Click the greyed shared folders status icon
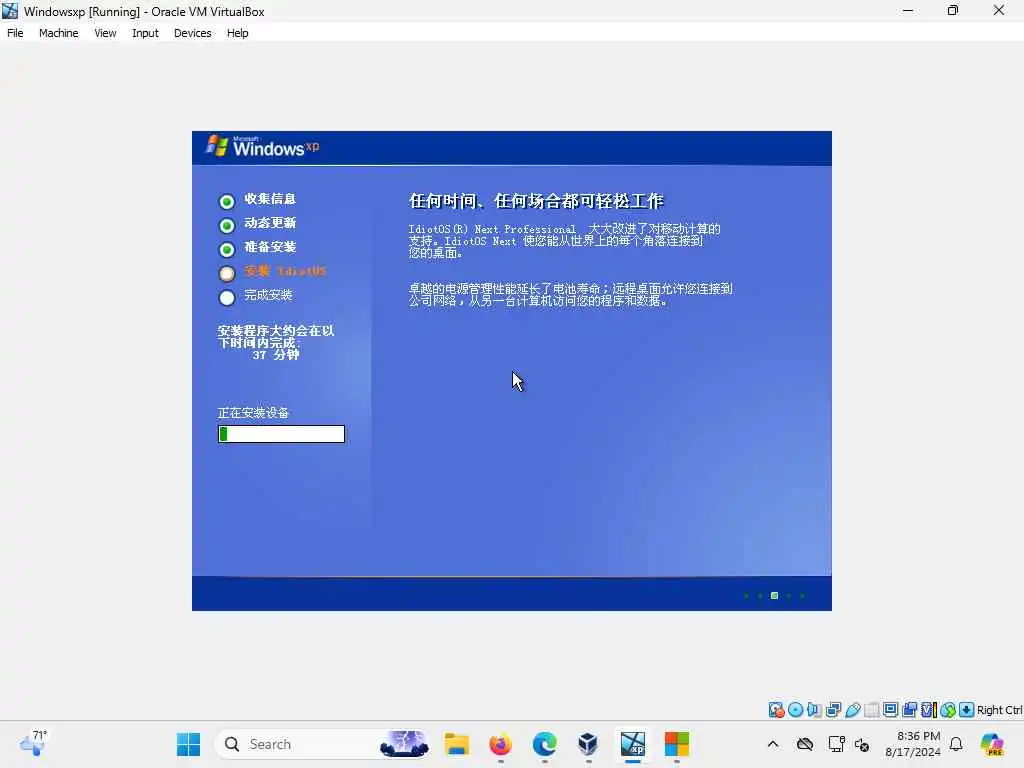The height and width of the screenshot is (768, 1024). tap(871, 710)
